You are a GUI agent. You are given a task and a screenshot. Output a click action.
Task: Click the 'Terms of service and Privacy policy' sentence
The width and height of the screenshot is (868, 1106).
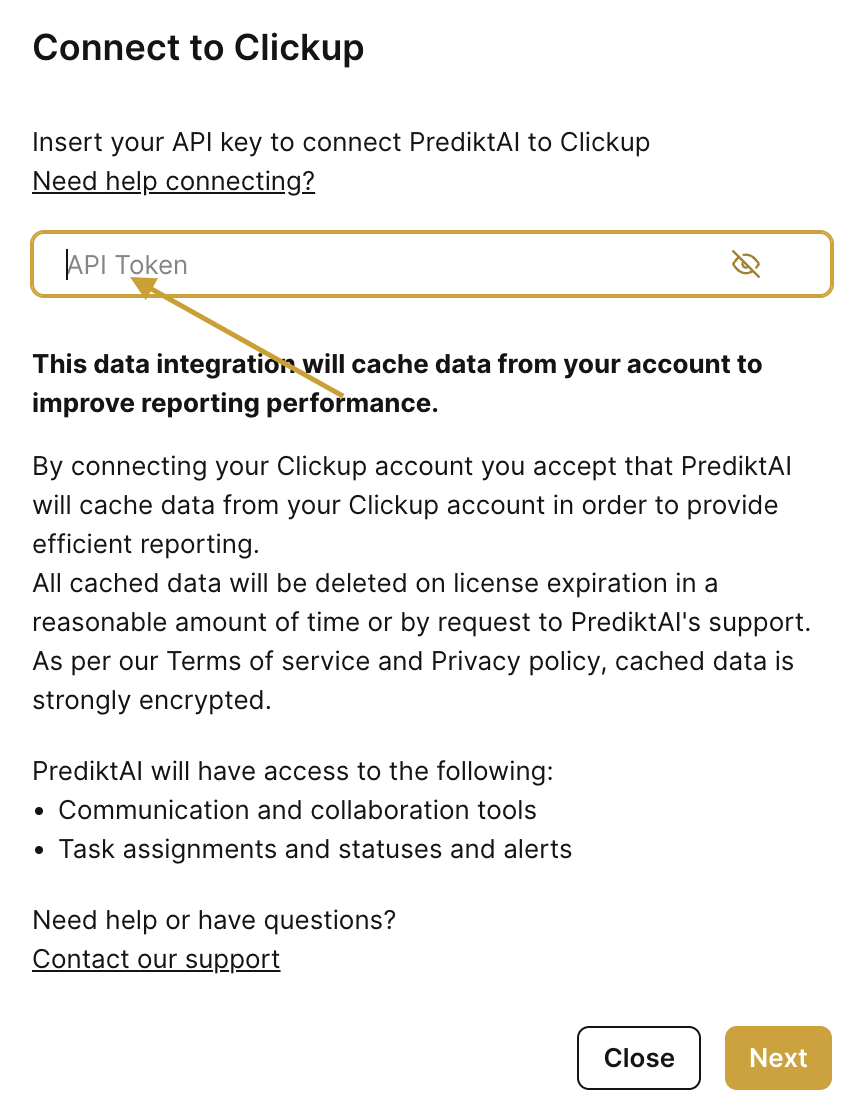click(x=412, y=661)
